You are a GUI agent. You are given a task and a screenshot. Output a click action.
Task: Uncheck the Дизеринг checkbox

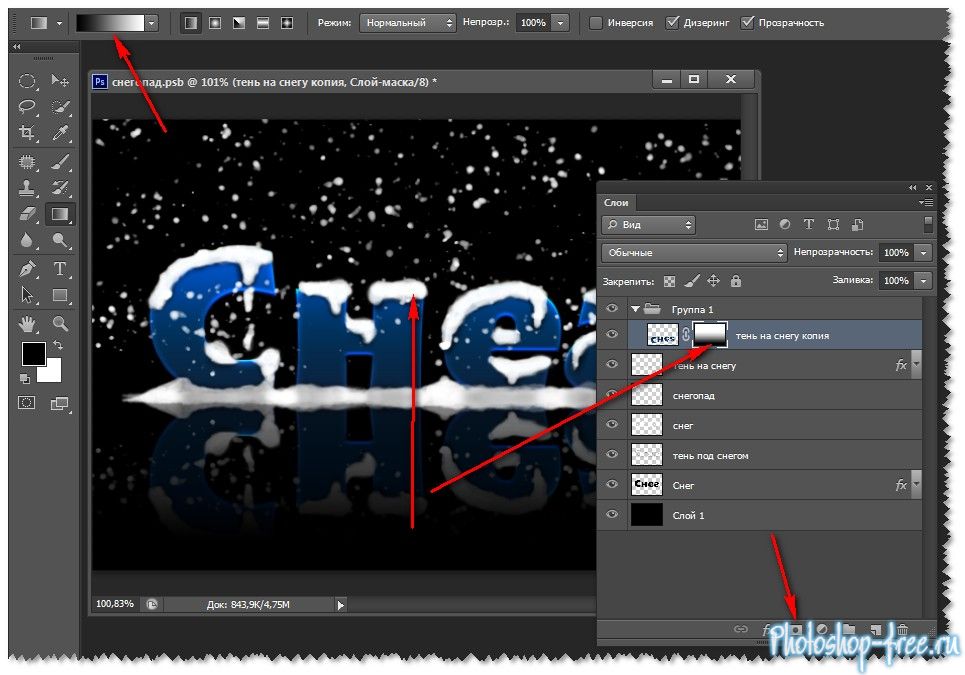click(x=672, y=22)
